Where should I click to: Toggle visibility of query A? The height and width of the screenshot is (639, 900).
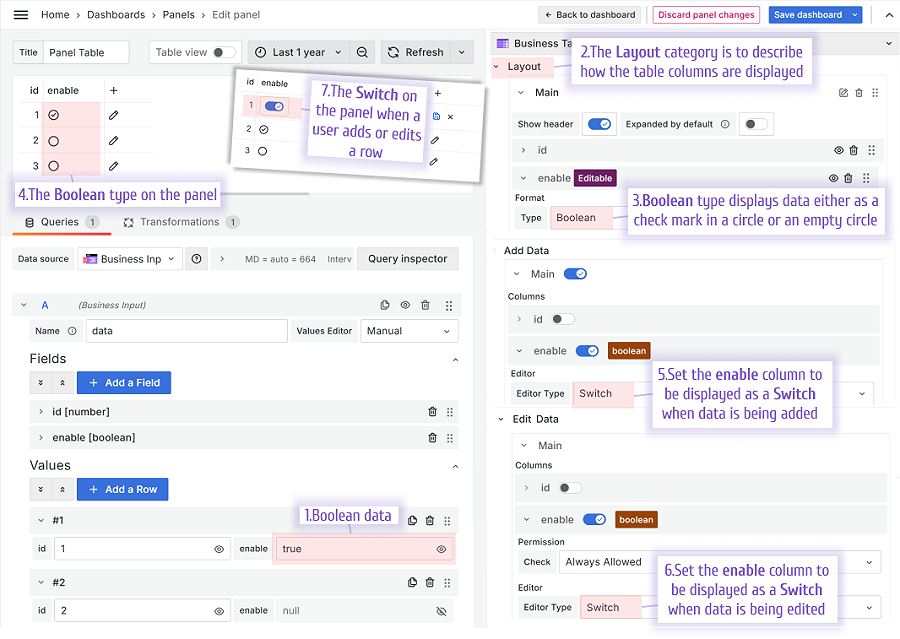click(x=405, y=305)
